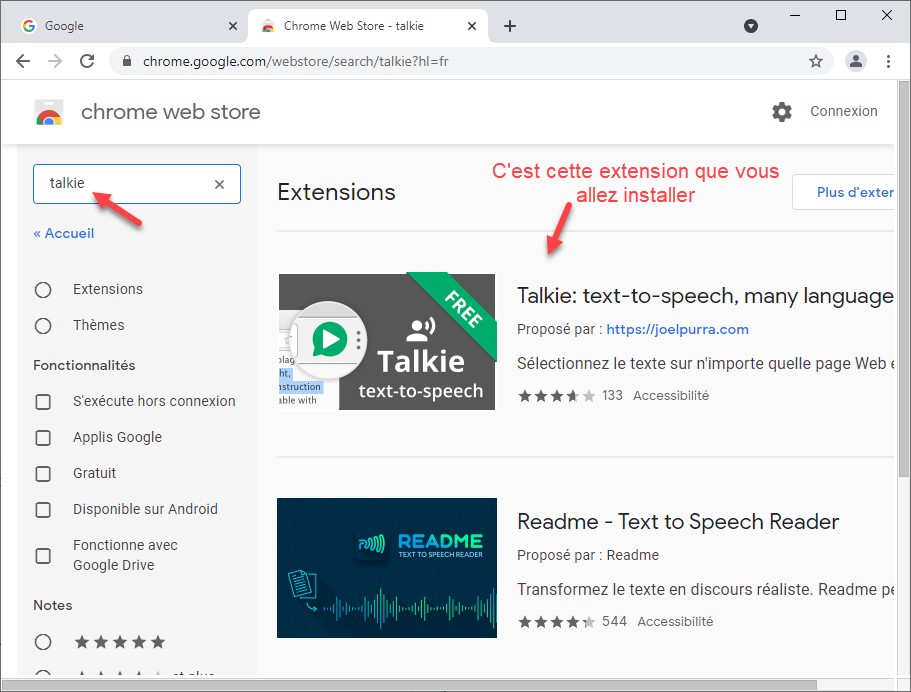911x692 pixels.
Task: Select the Extensions radio button
Action: [x=43, y=290]
